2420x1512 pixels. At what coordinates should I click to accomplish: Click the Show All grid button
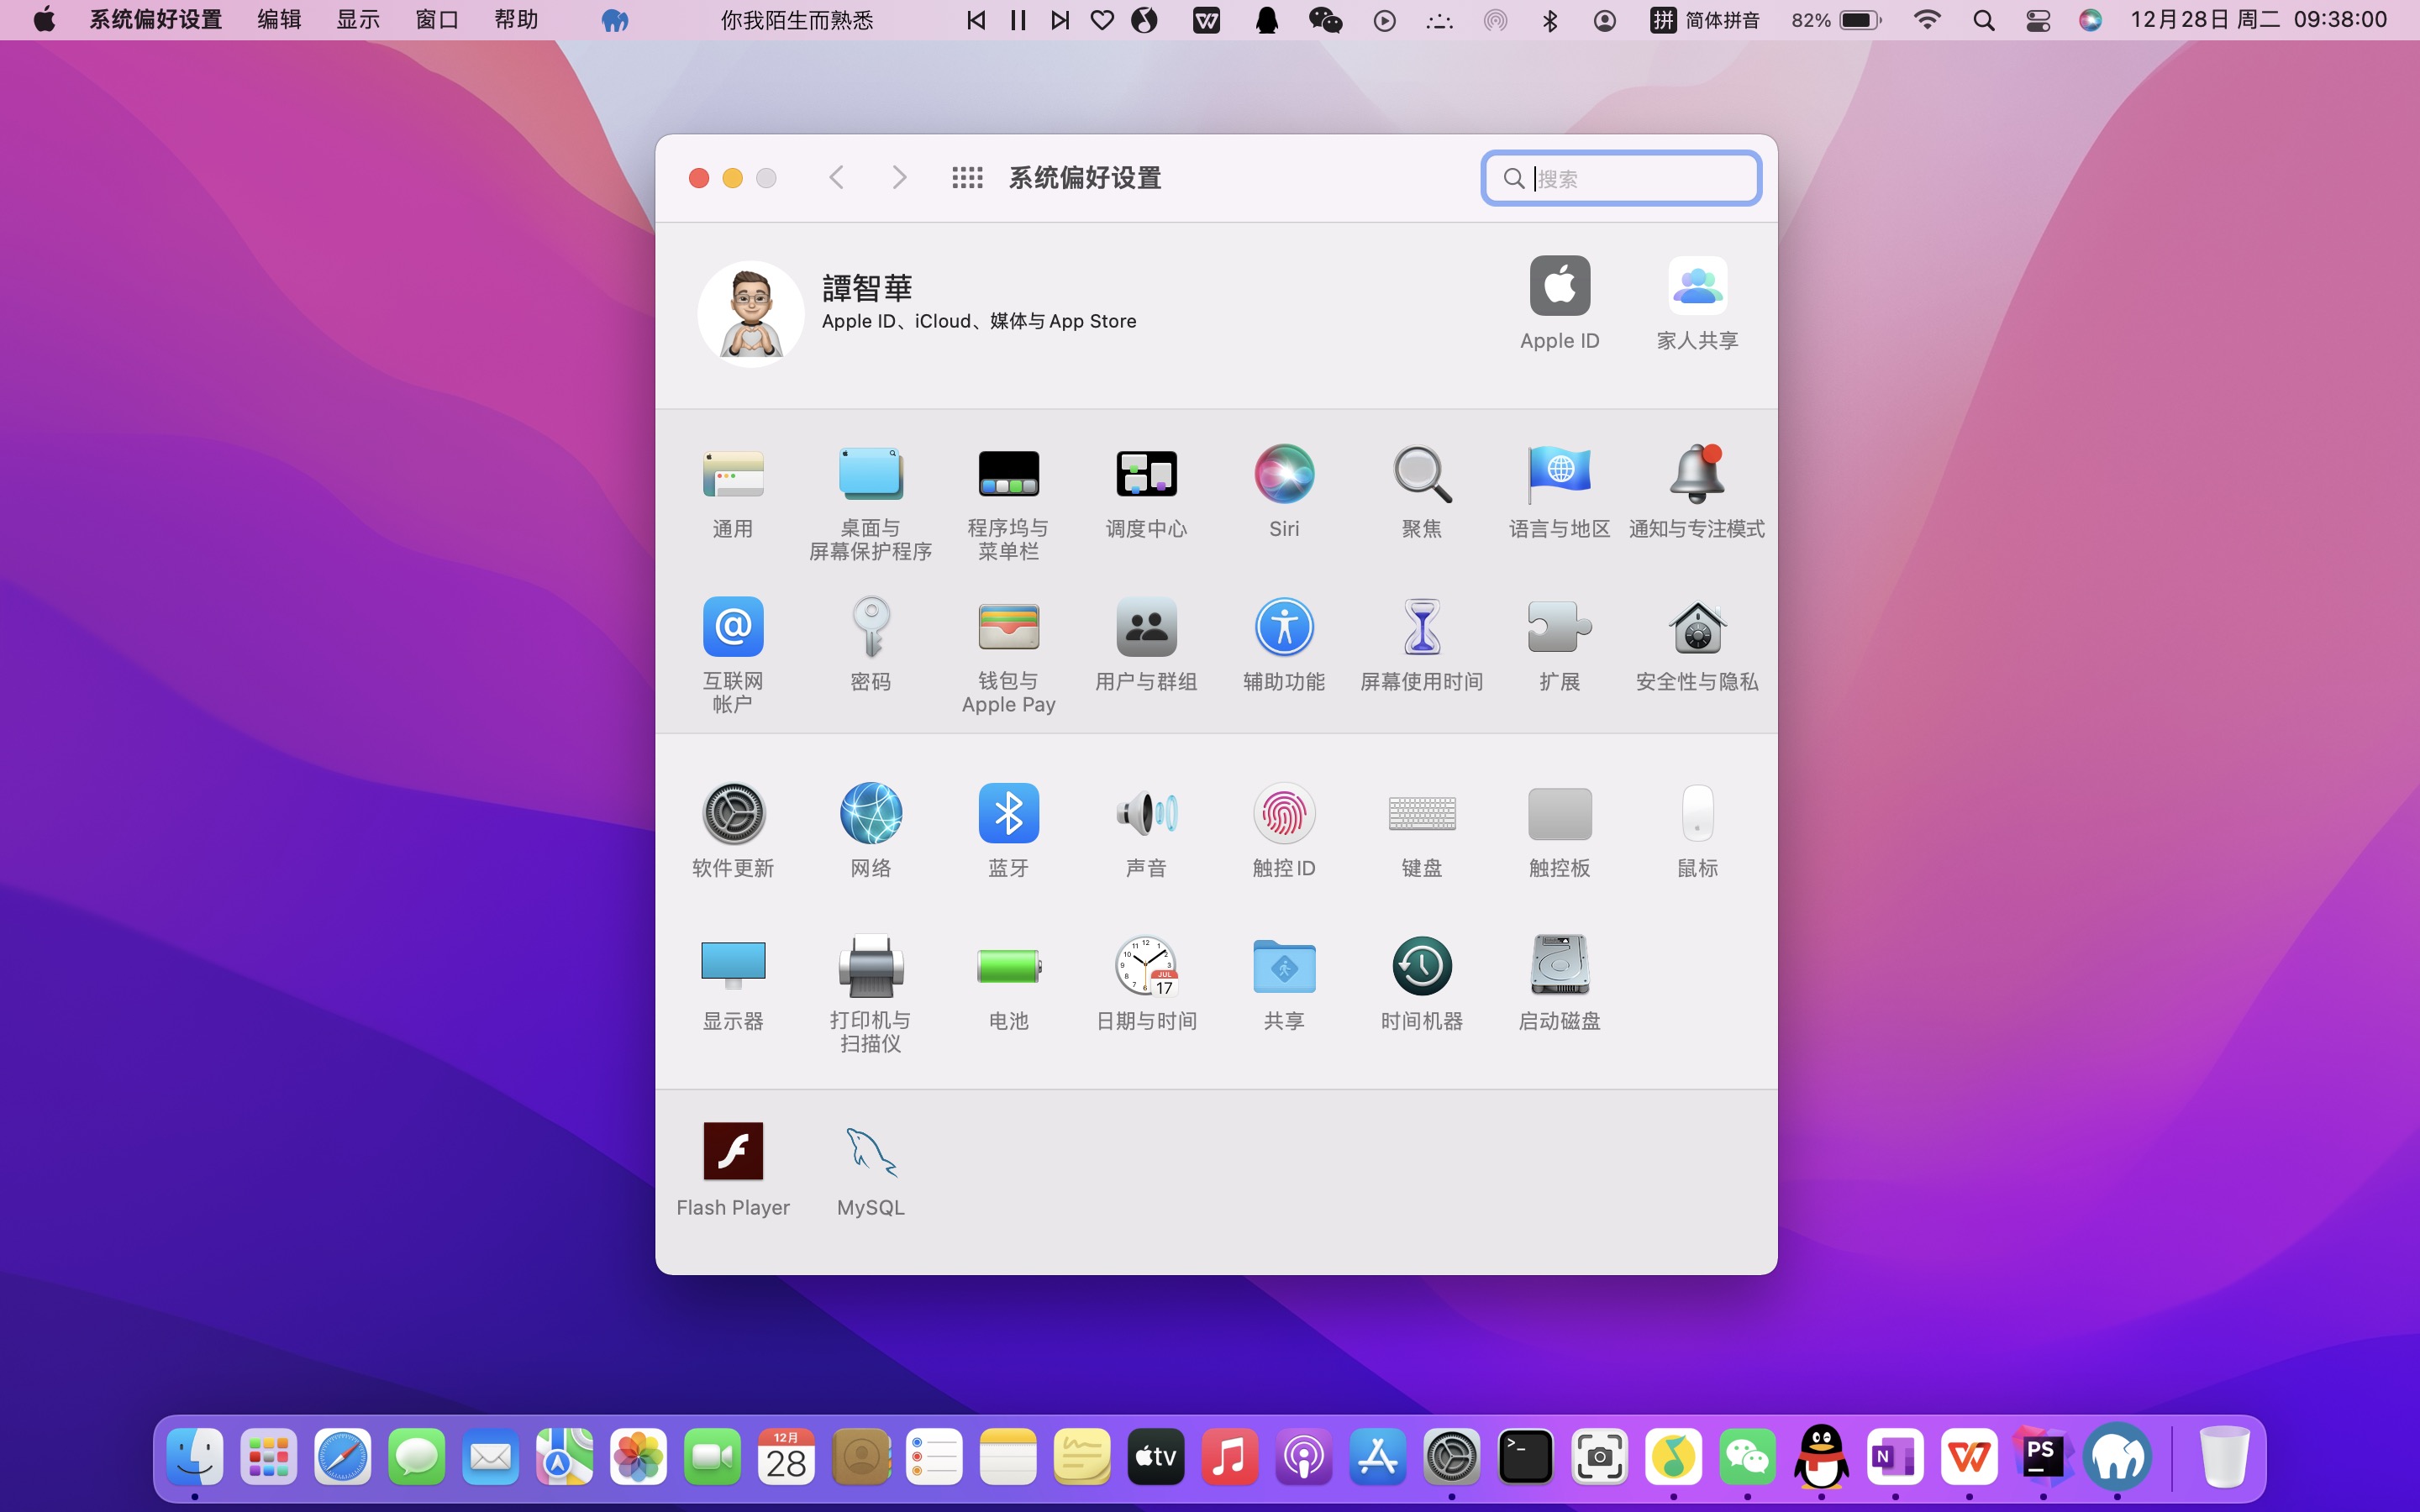(x=967, y=178)
